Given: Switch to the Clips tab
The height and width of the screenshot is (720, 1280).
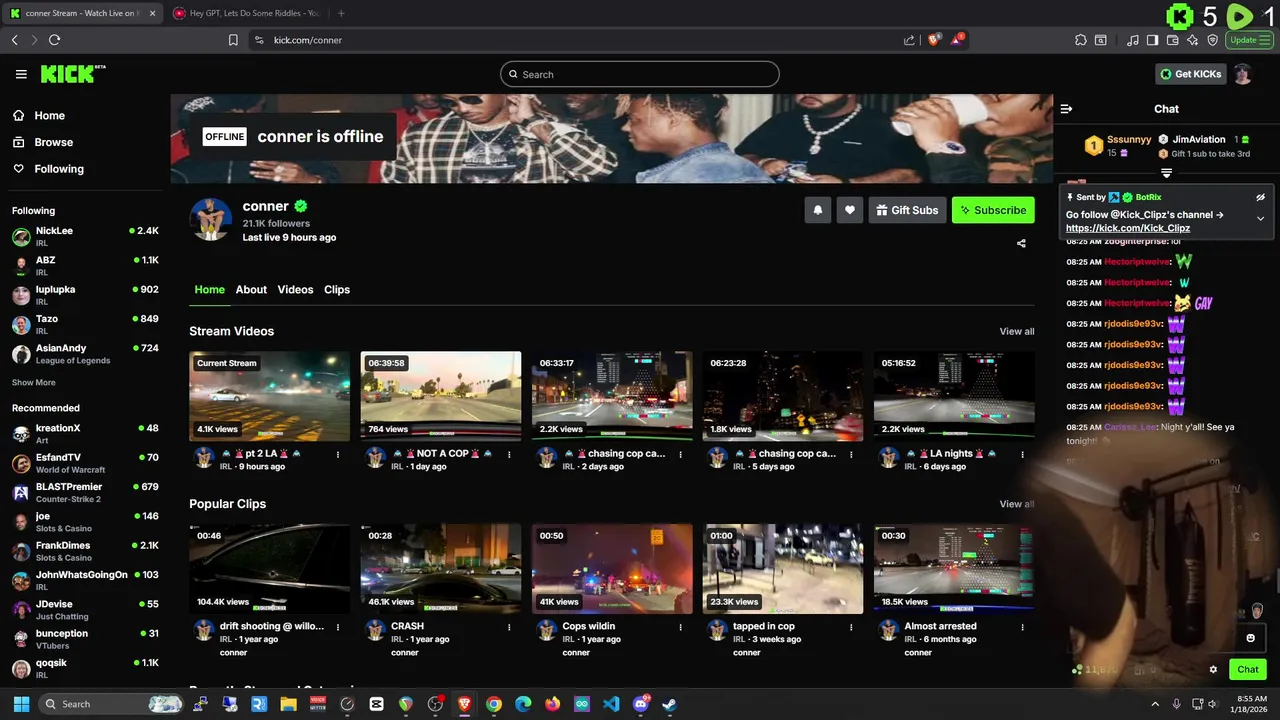Looking at the screenshot, I should coord(337,290).
